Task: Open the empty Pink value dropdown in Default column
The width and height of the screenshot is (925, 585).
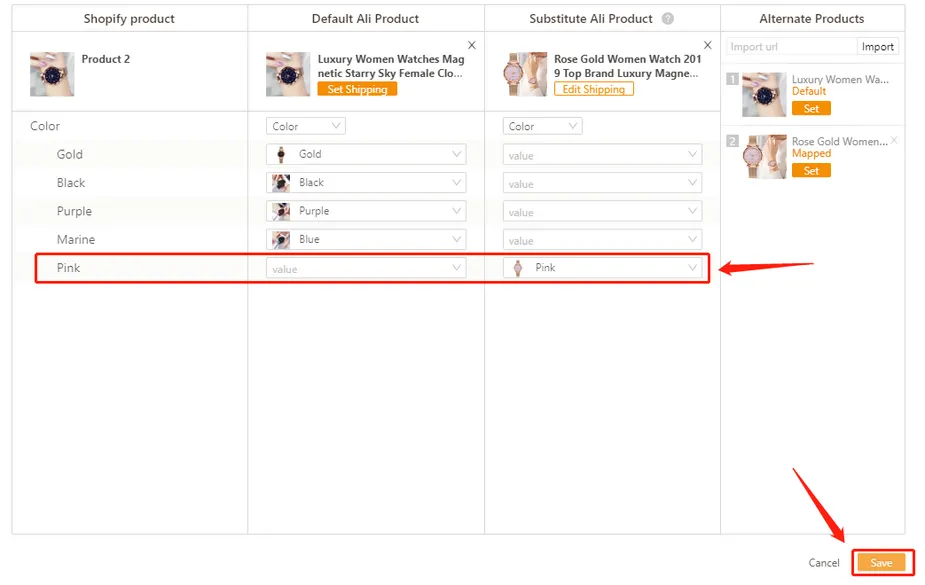Action: pos(366,268)
